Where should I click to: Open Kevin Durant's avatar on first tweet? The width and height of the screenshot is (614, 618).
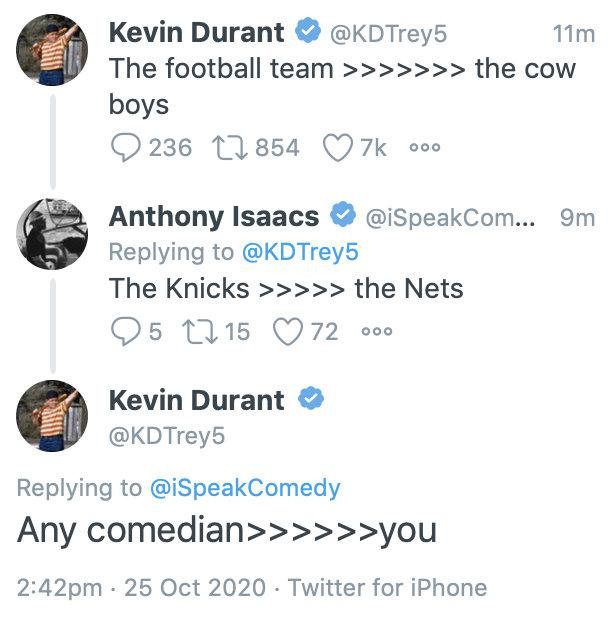point(52,48)
